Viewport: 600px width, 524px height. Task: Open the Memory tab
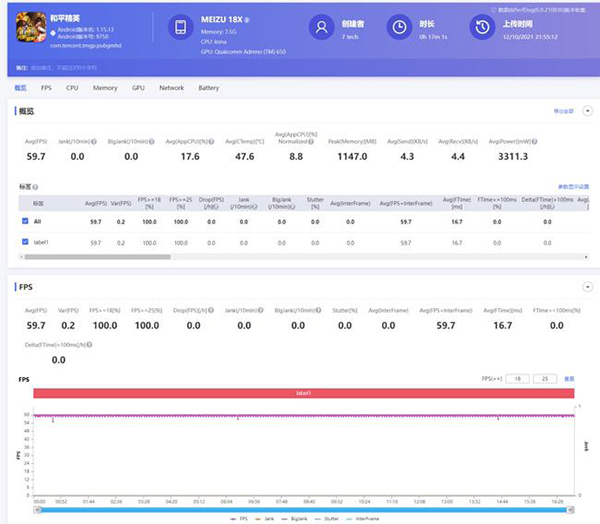(105, 88)
